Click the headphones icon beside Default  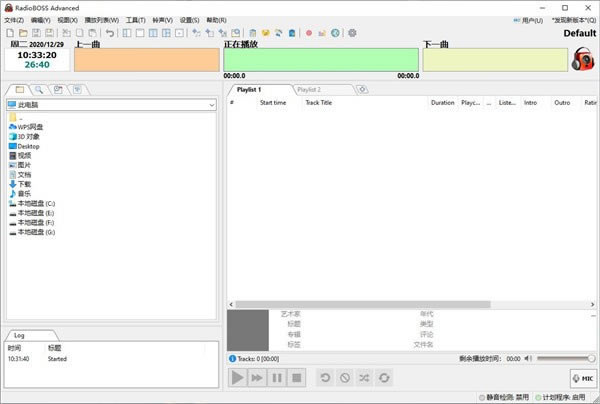[583, 60]
